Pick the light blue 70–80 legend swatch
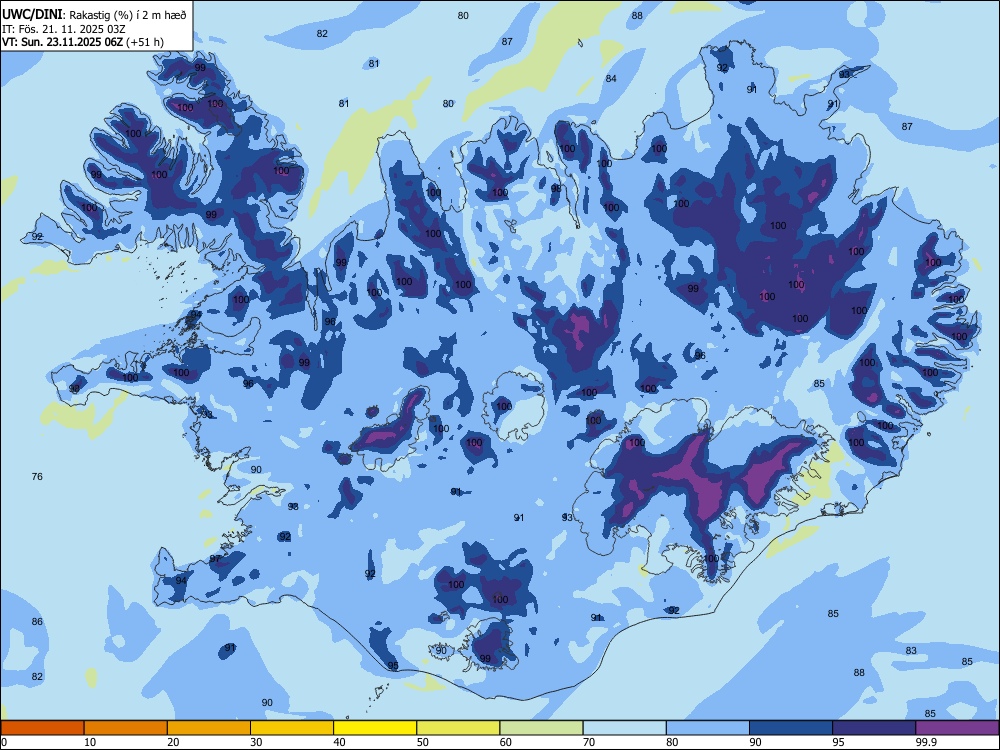Viewport: 1000px width, 750px height. tap(624, 728)
